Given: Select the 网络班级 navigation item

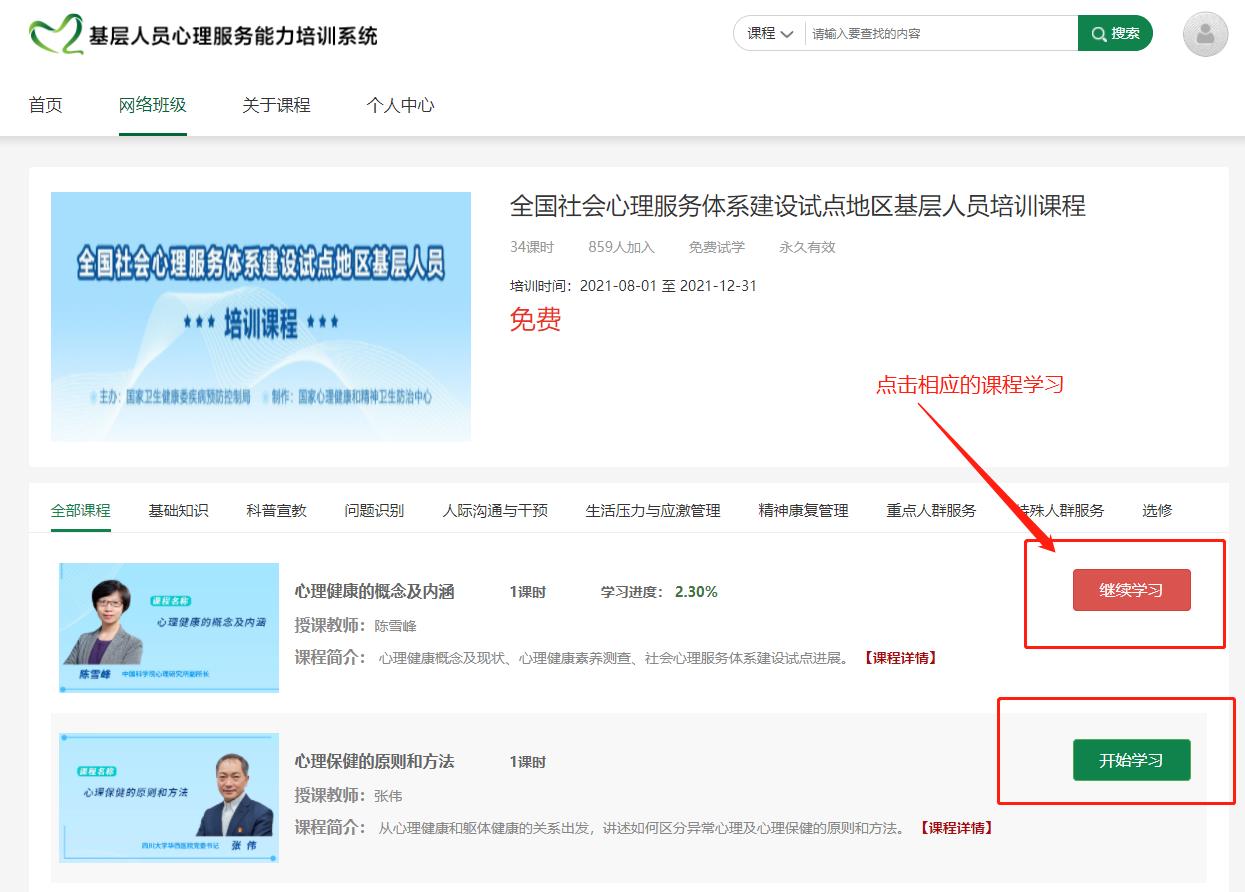Looking at the screenshot, I should [152, 105].
